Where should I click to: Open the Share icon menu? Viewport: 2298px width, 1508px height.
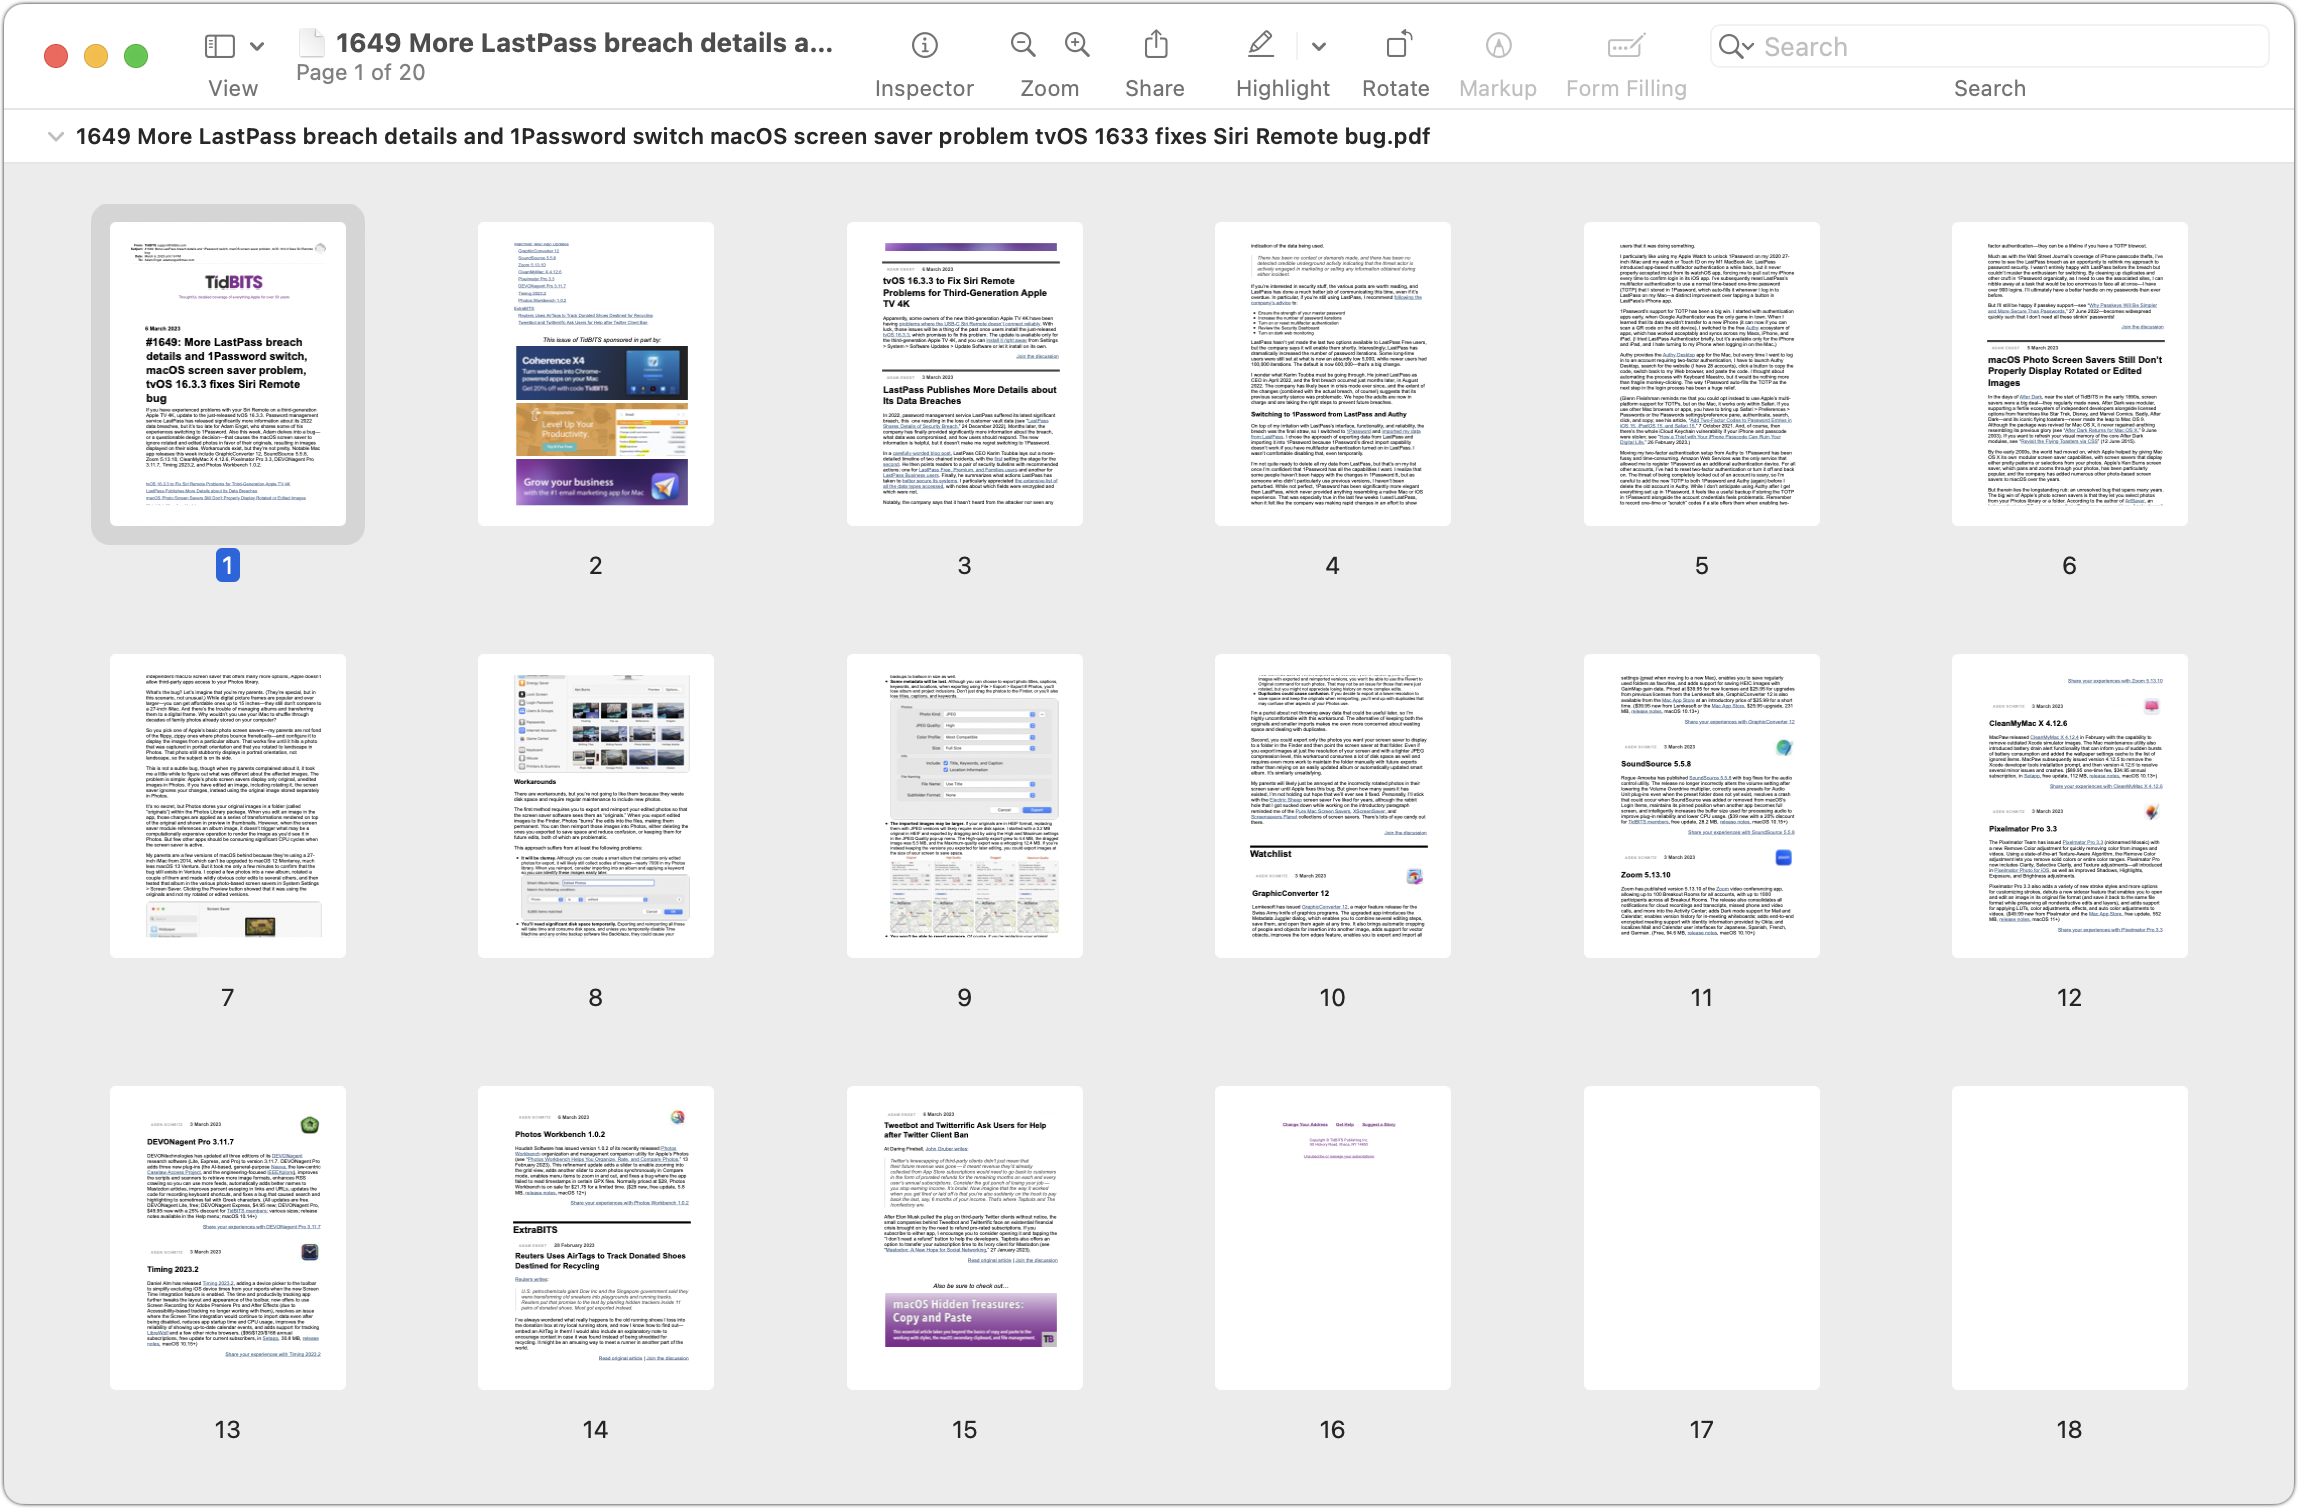(x=1155, y=46)
